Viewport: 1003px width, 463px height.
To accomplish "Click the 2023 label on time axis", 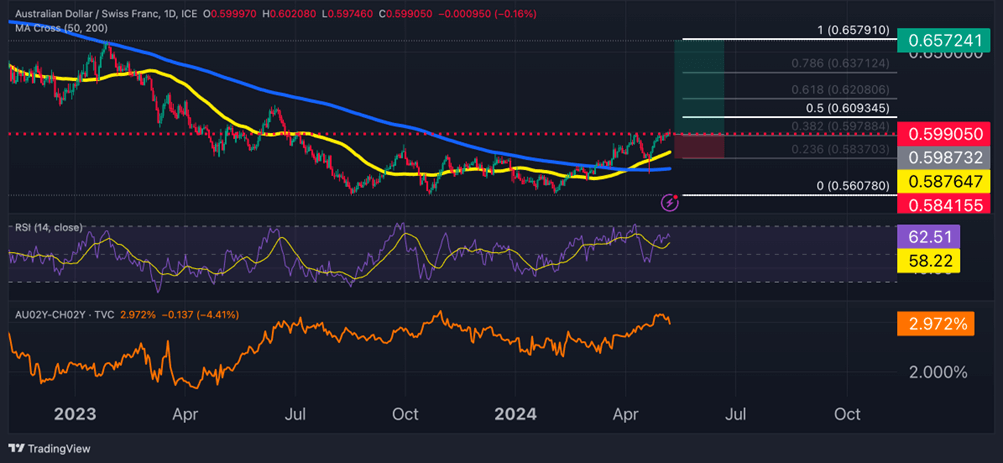I will 75,414.
